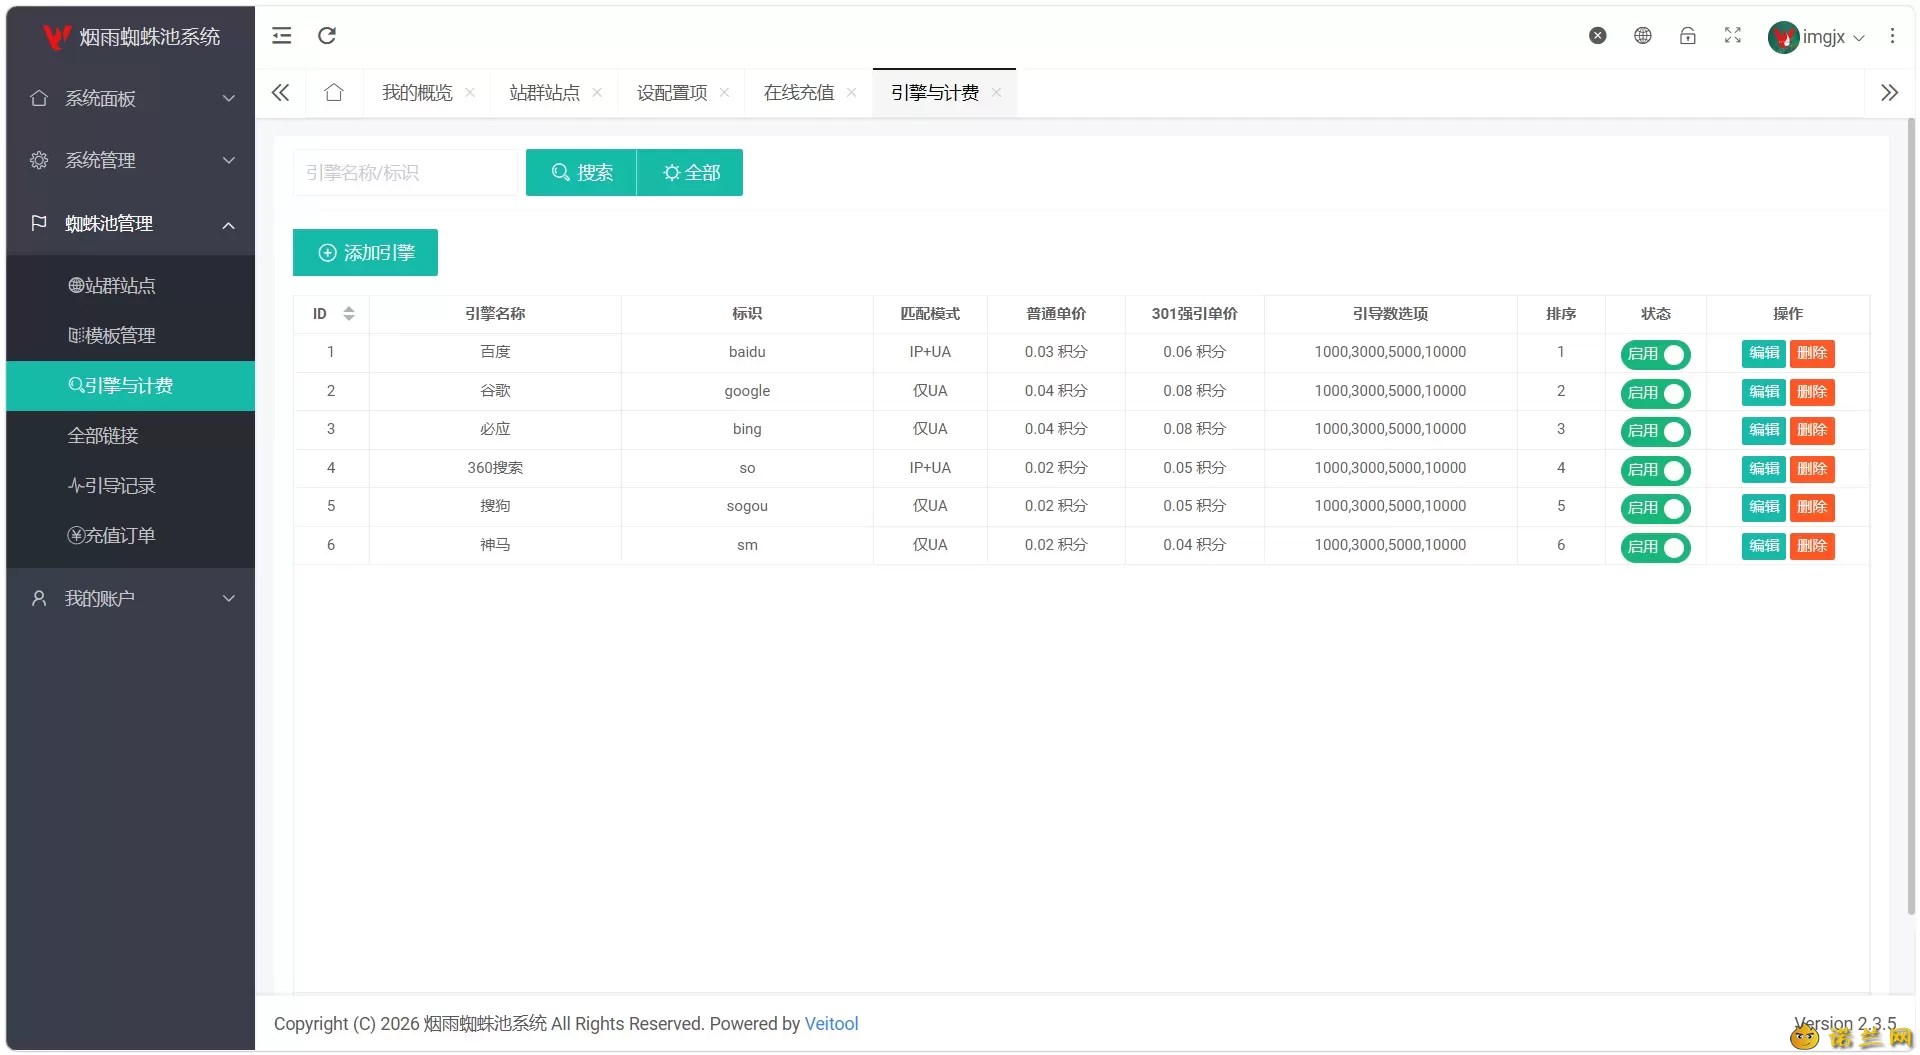Toggle 启用 status switch for 谷歌
This screenshot has height=1055, width=1920.
click(x=1655, y=393)
